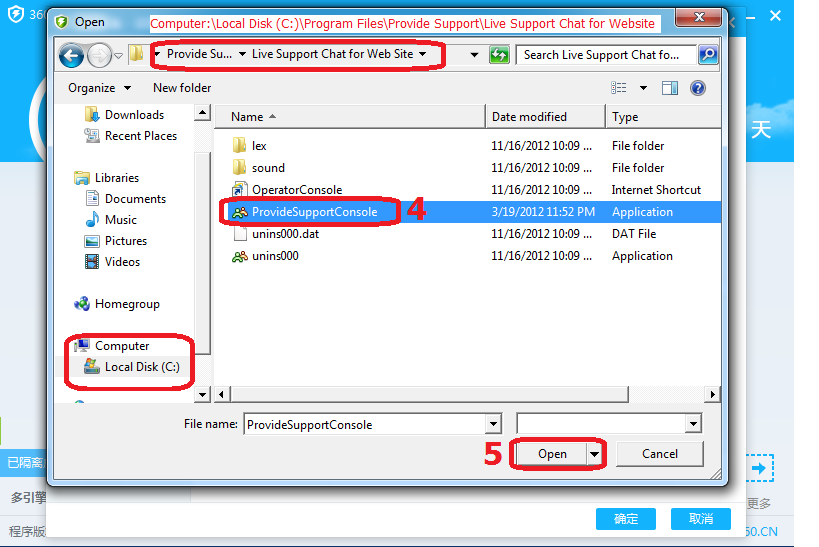Click the OperatorConsole shortcut icon
819x547 pixels.
coord(239,189)
